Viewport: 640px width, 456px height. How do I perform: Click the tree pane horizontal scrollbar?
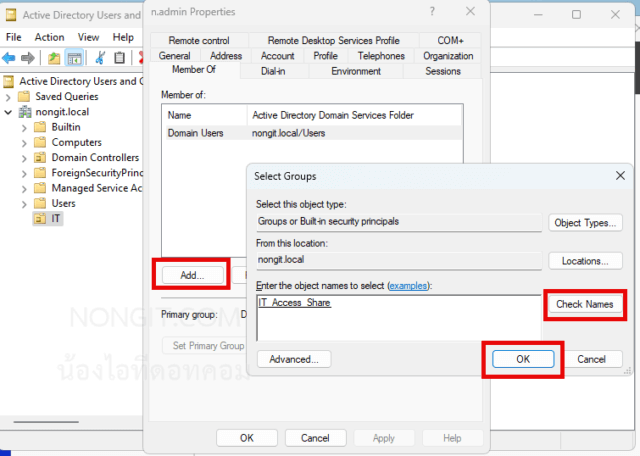46,422
